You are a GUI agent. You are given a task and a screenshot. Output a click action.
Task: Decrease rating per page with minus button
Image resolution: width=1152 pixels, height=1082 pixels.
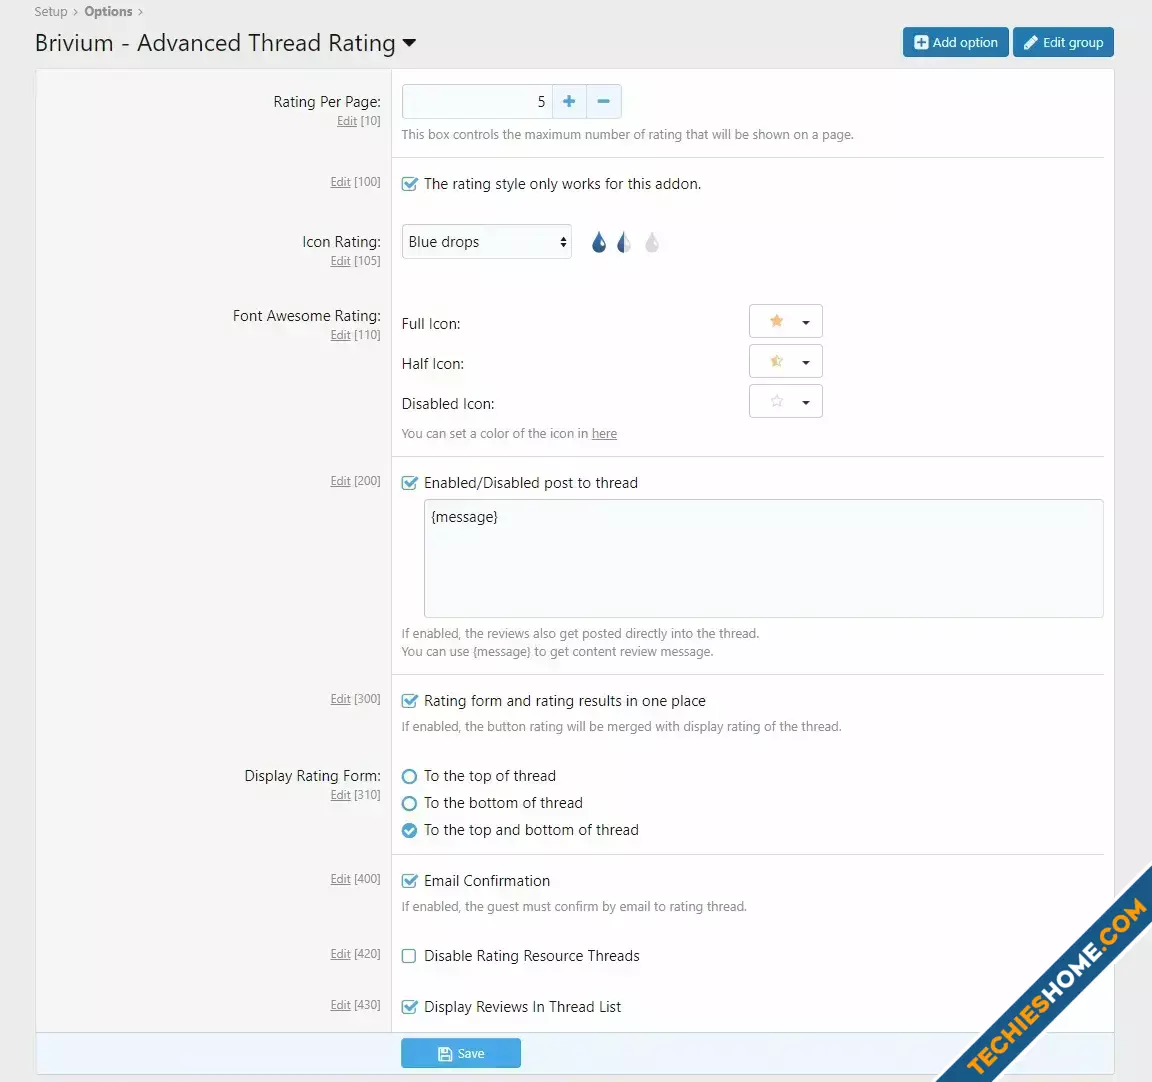603,101
